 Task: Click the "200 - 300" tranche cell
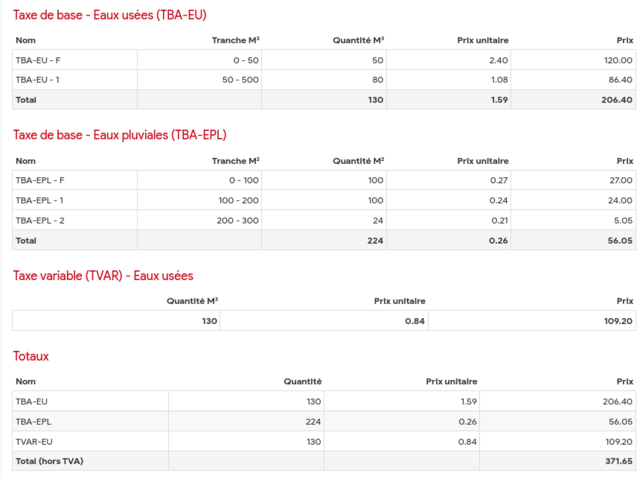[237, 220]
